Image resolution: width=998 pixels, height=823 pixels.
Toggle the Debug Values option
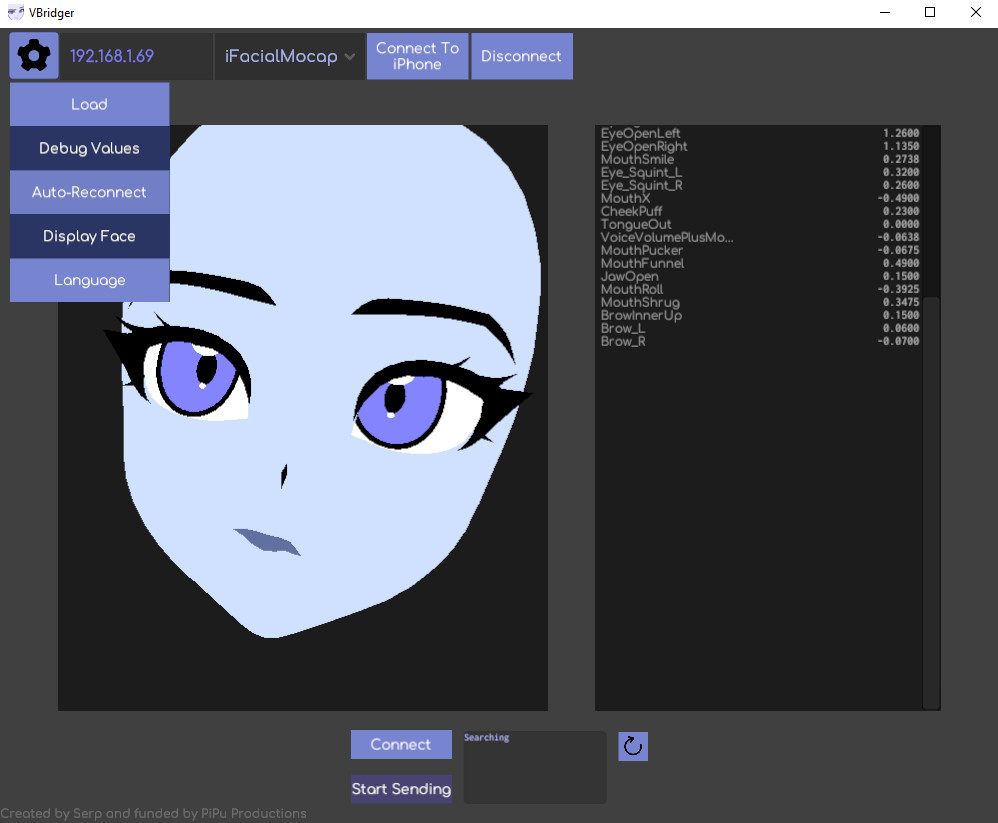(89, 148)
